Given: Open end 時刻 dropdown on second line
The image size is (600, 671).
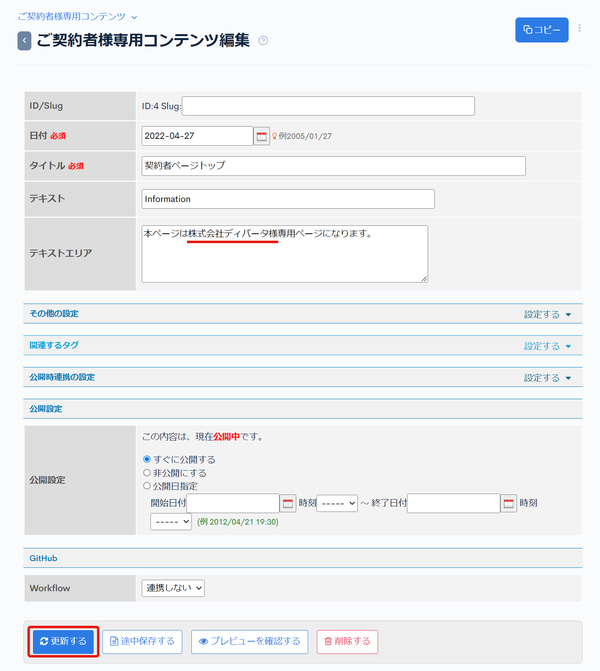Looking at the screenshot, I should click(171, 522).
